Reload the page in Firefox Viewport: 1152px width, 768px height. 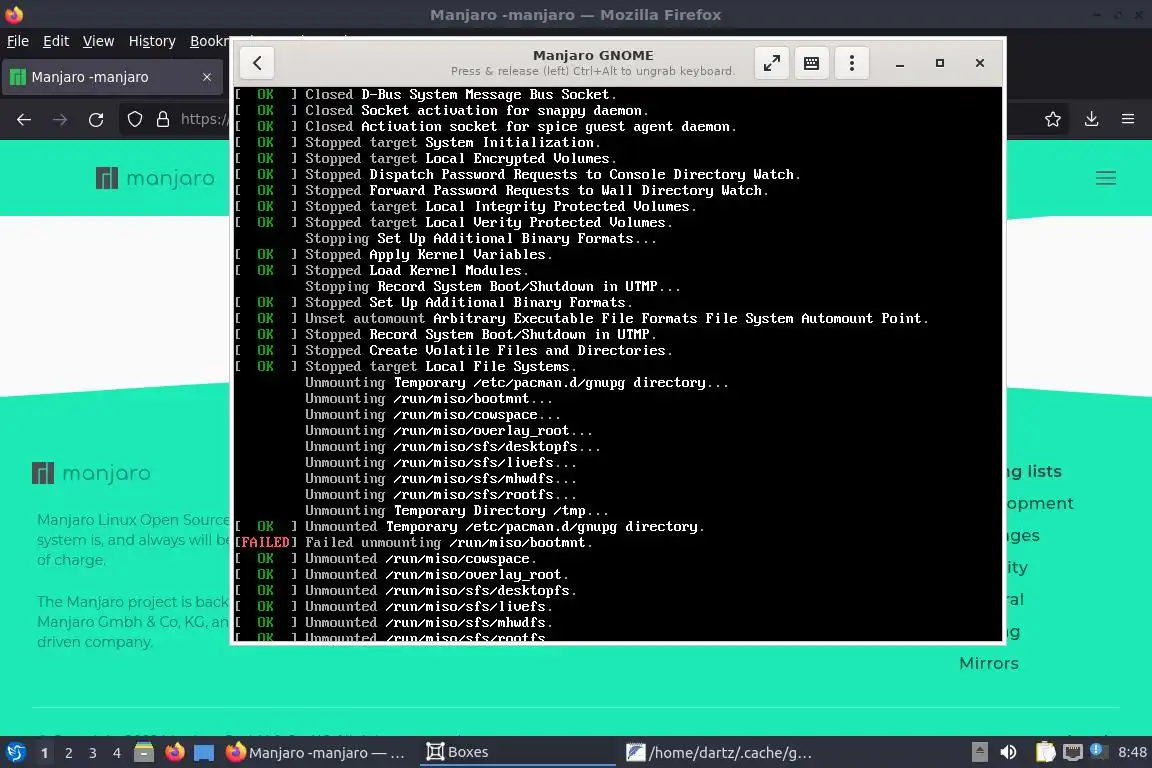pyautogui.click(x=96, y=119)
